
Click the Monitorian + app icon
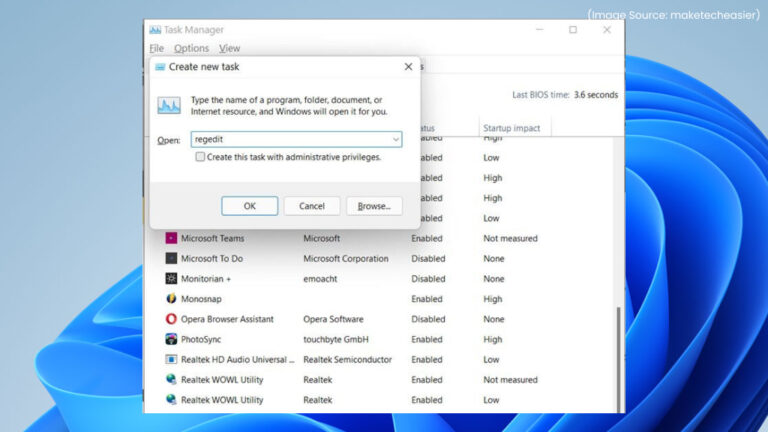[171, 278]
